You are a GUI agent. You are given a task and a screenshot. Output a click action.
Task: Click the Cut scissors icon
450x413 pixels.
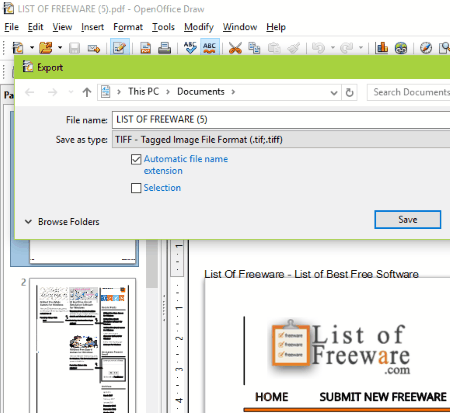click(x=235, y=48)
